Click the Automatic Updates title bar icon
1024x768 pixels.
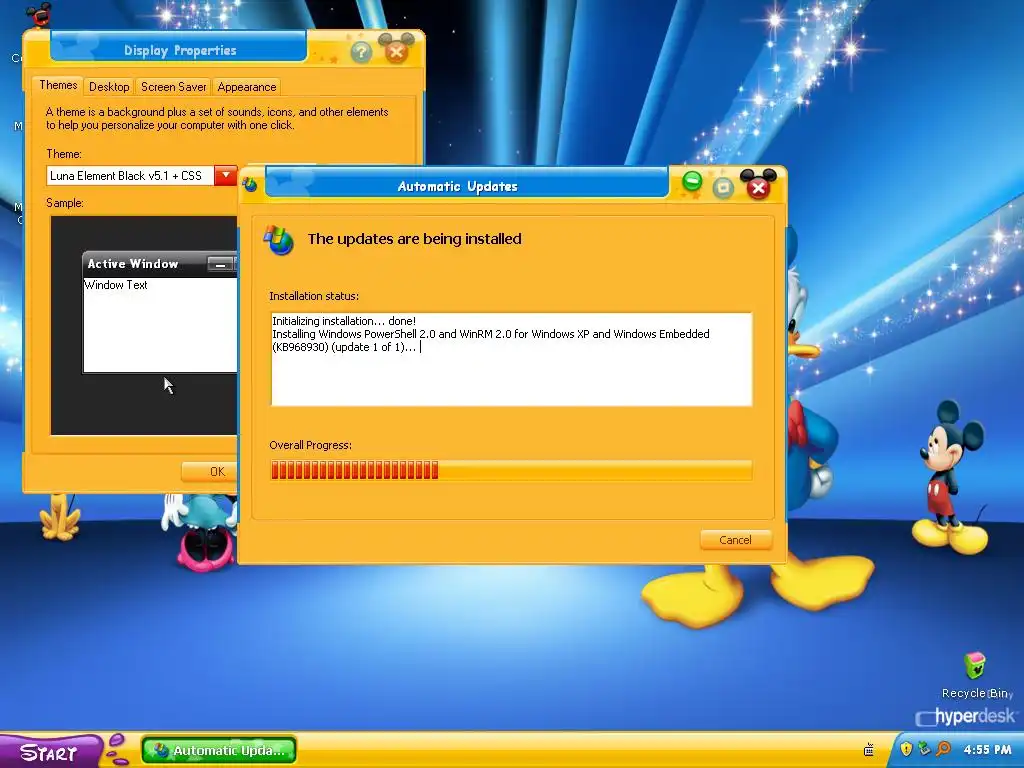[249, 185]
